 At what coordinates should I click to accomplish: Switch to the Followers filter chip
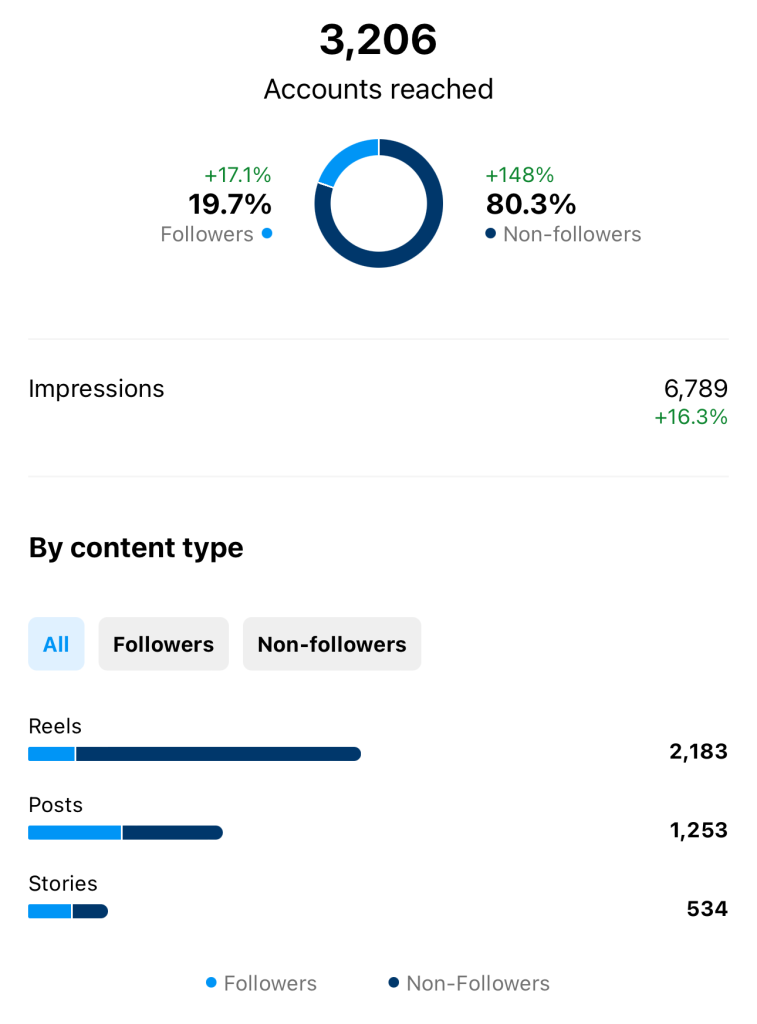pyautogui.click(x=163, y=644)
